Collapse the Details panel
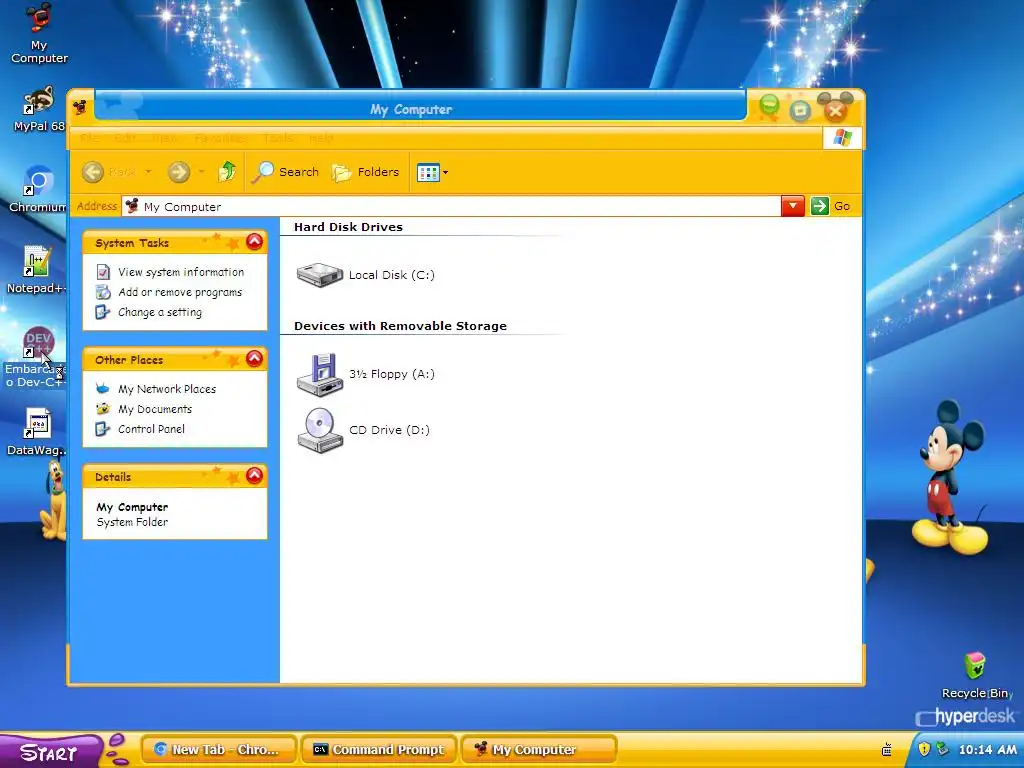1024x768 pixels. (x=254, y=475)
